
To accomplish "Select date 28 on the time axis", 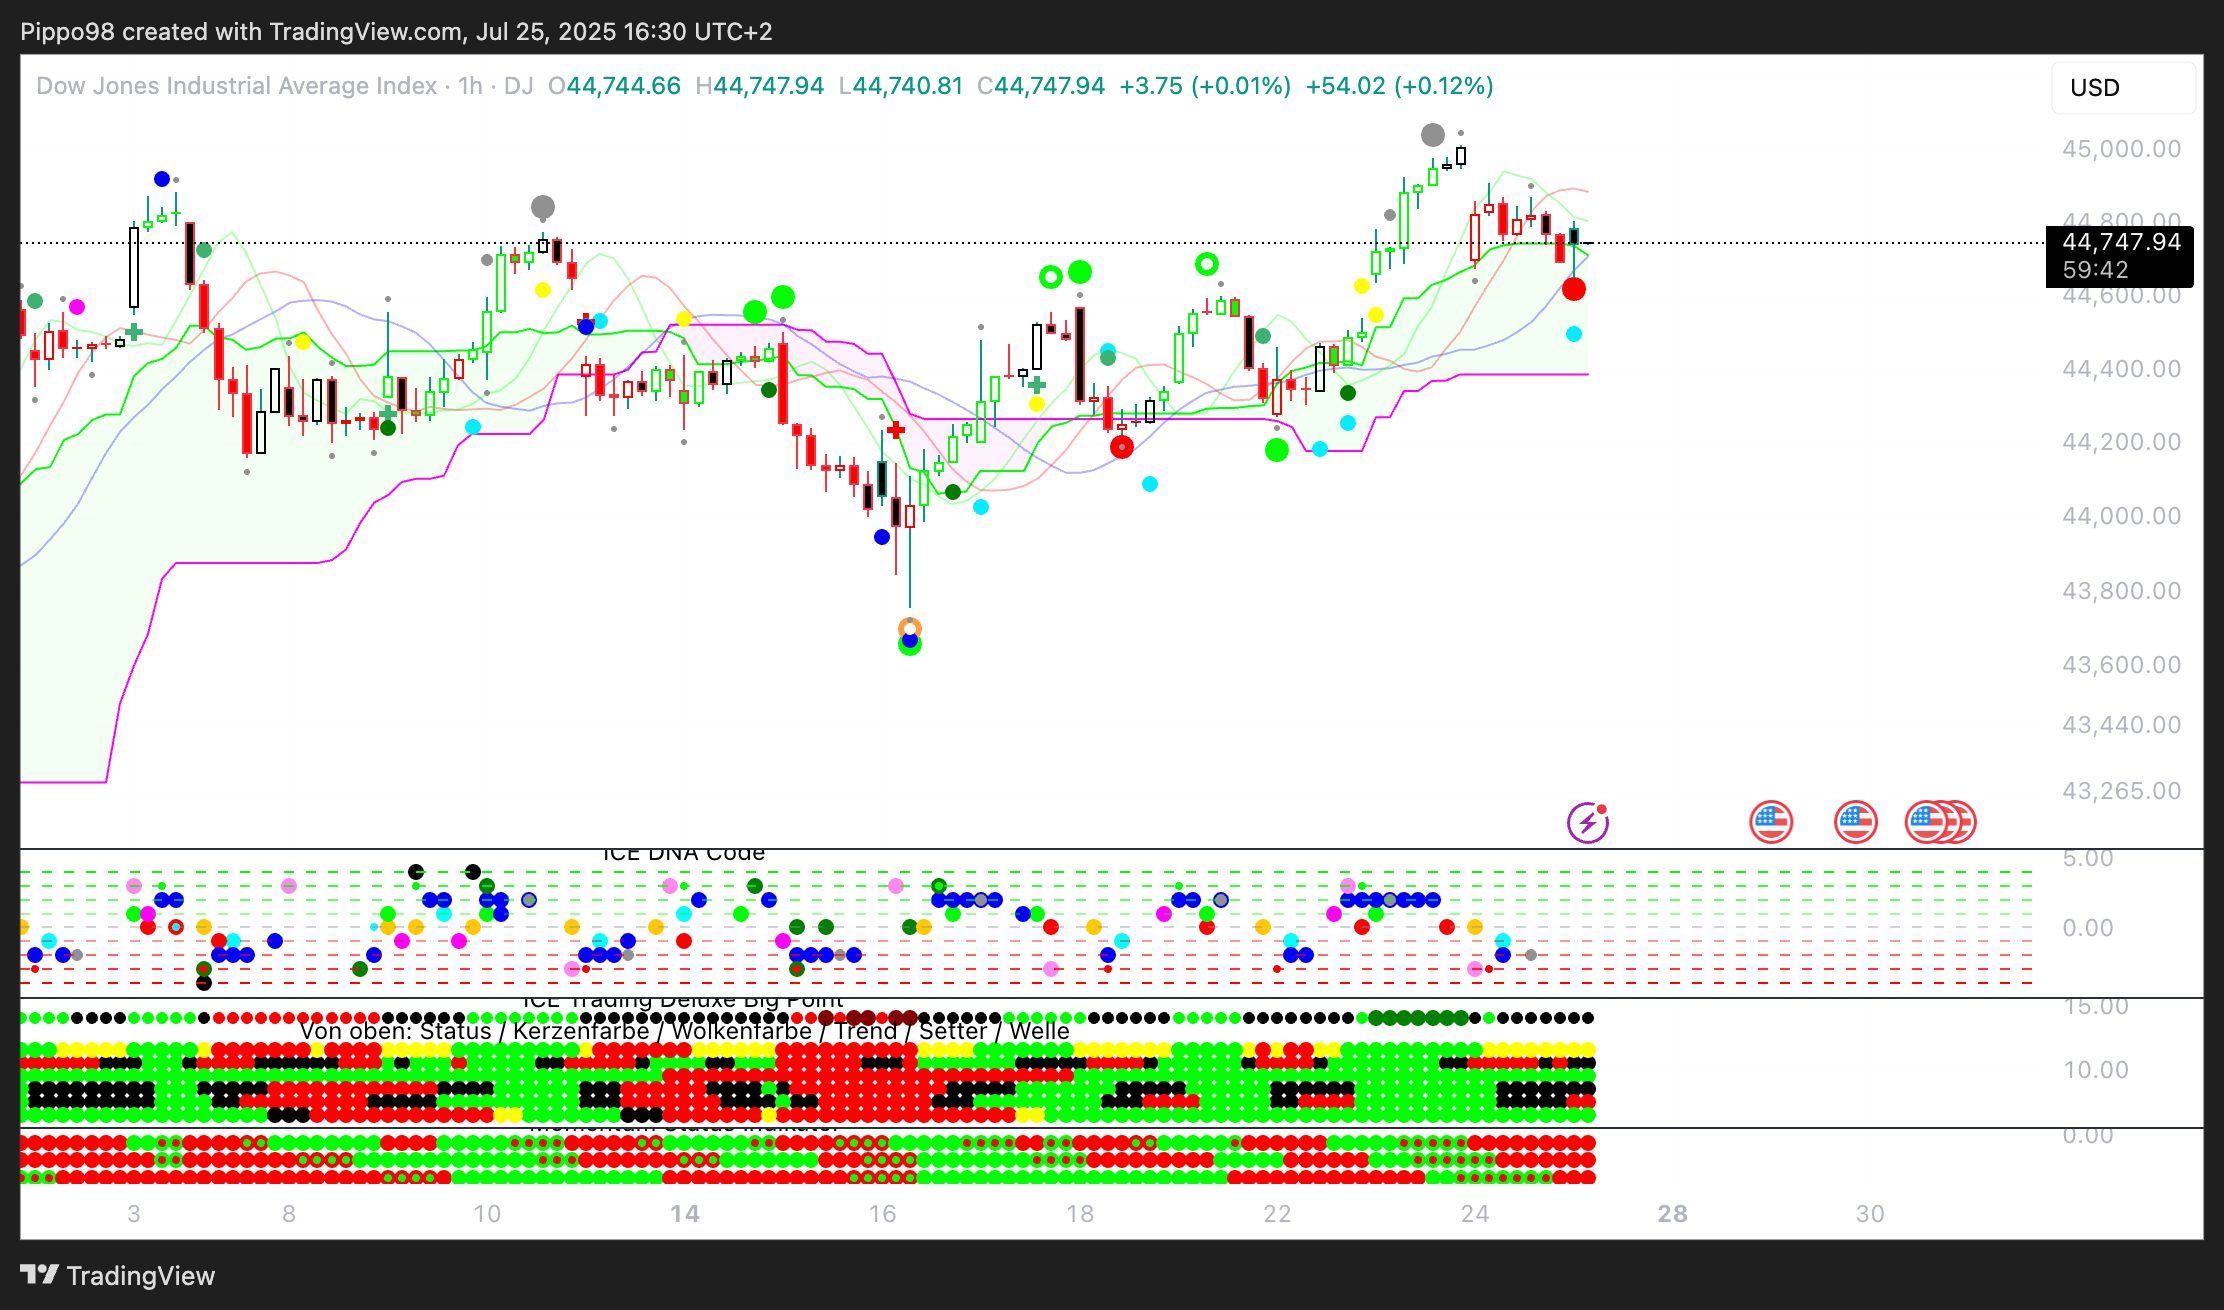I will [x=1672, y=1214].
